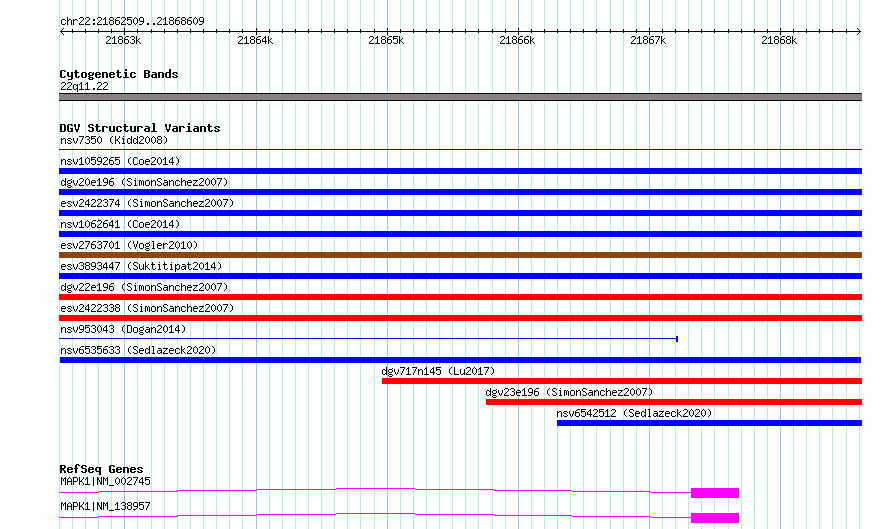The width and height of the screenshot is (890, 529).
Task: Select the red dgv717n145 variant bar
Action: pos(622,381)
